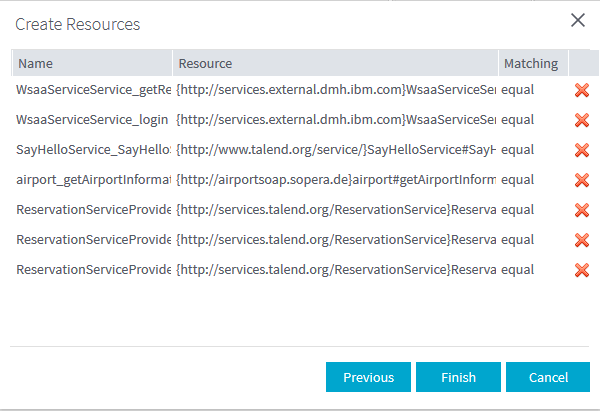Viewport: 600px width, 411px height.
Task: Remove the airport_getAirportInformat row
Action: click(x=581, y=181)
